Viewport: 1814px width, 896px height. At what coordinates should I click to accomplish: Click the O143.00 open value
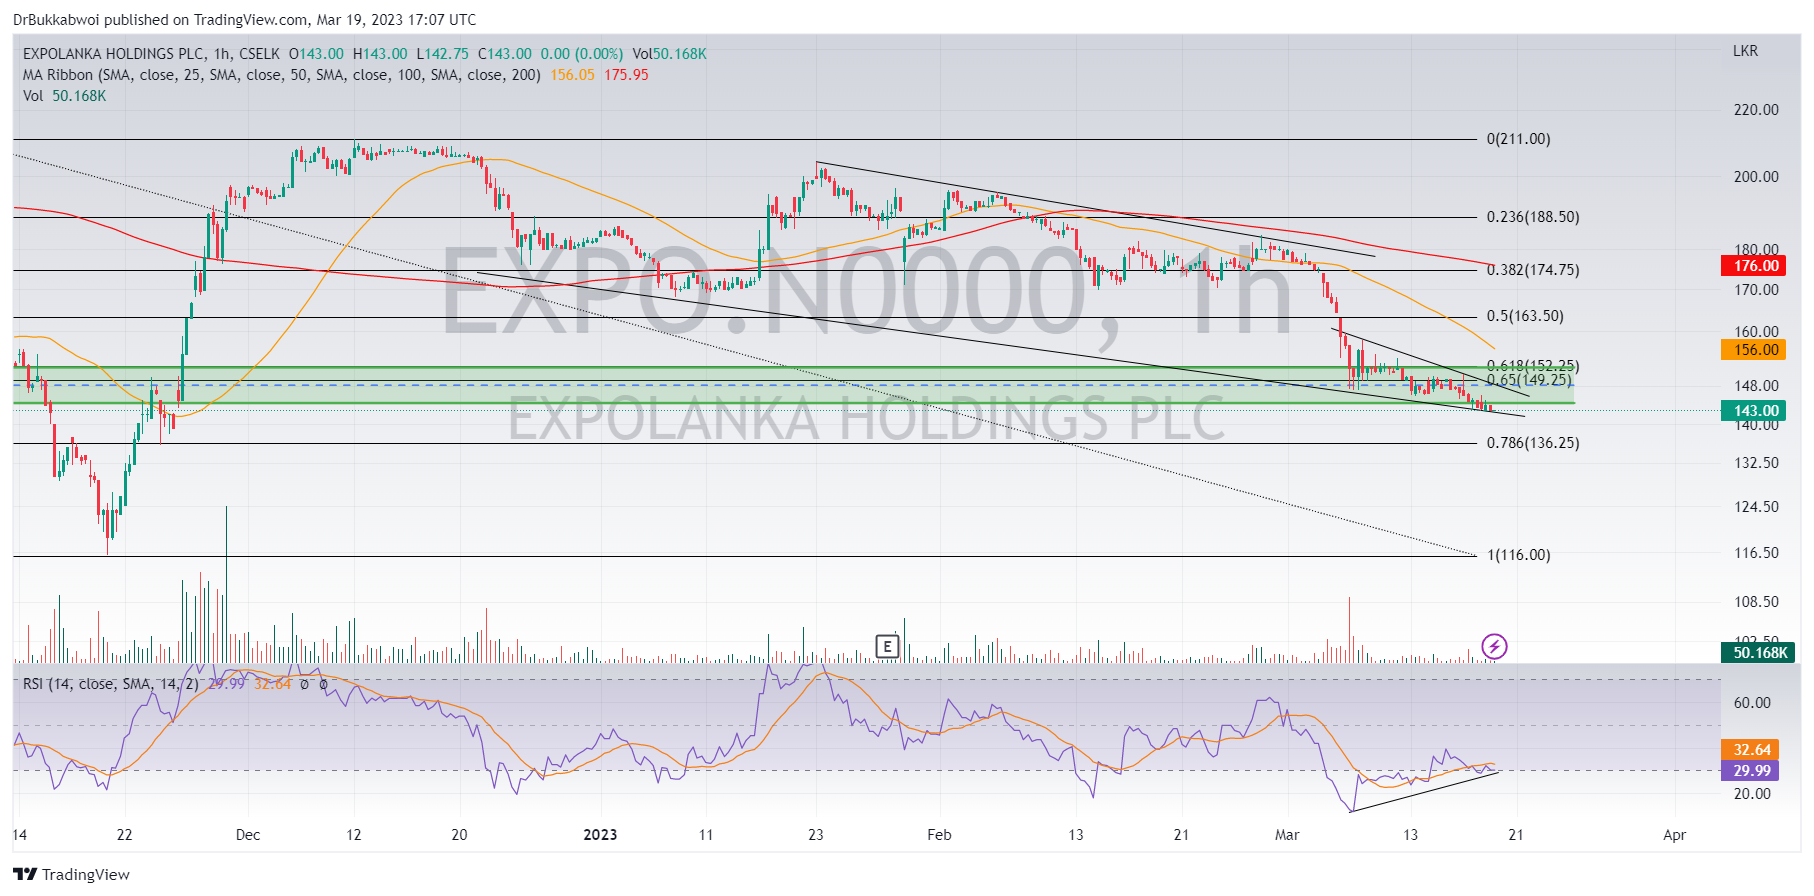tap(316, 54)
